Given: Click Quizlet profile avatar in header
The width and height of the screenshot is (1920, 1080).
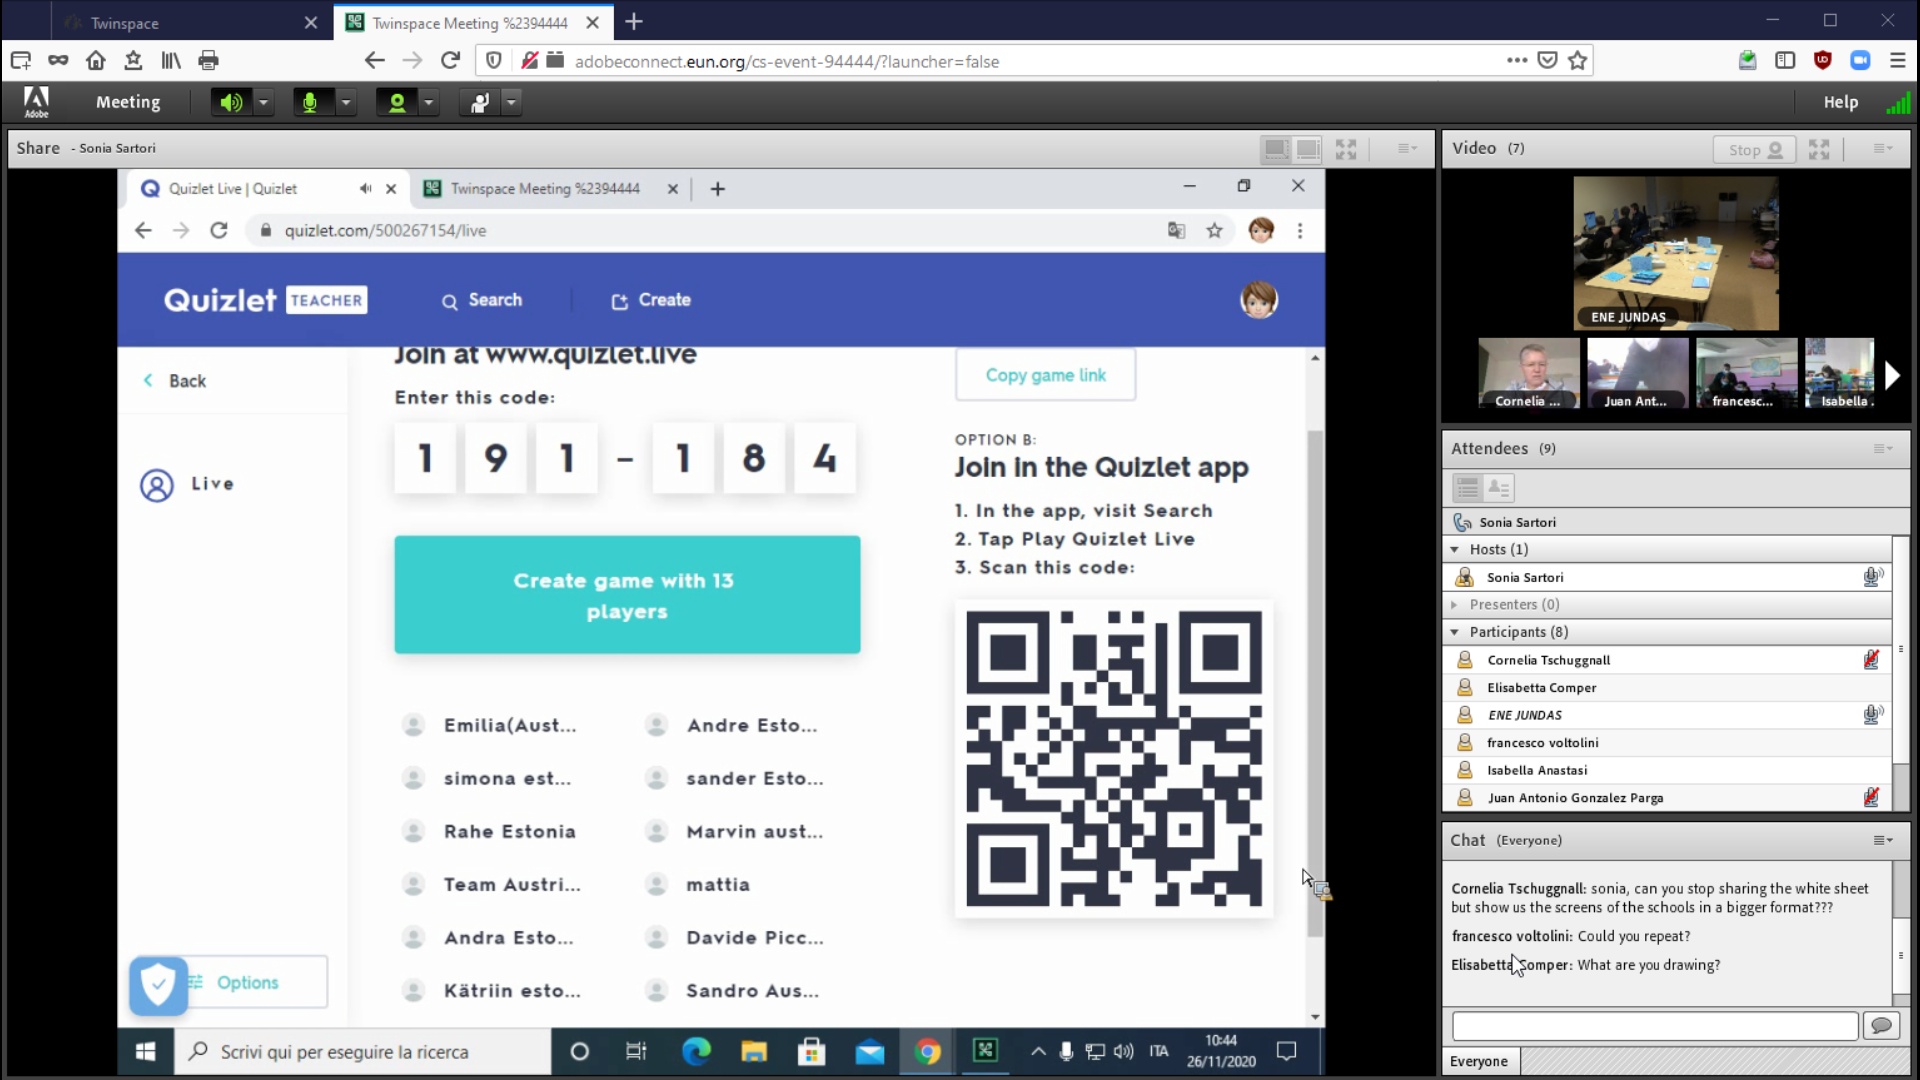Looking at the screenshot, I should click(x=1259, y=300).
